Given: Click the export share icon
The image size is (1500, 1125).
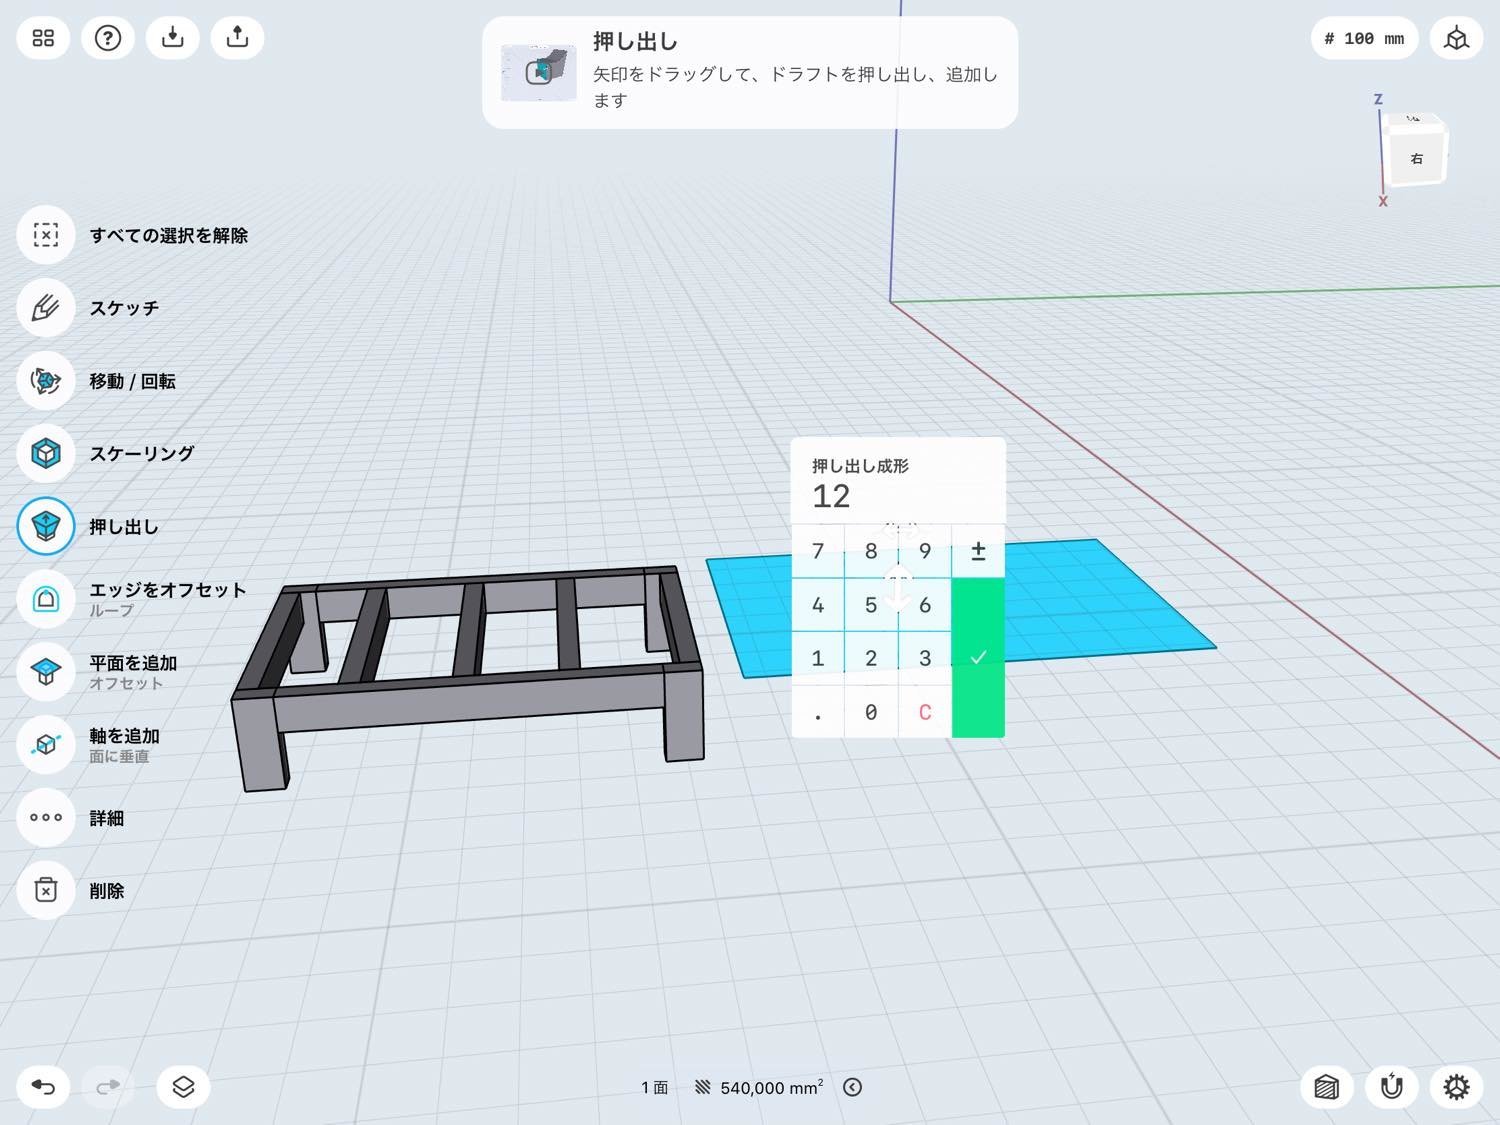Looking at the screenshot, I should (237, 38).
